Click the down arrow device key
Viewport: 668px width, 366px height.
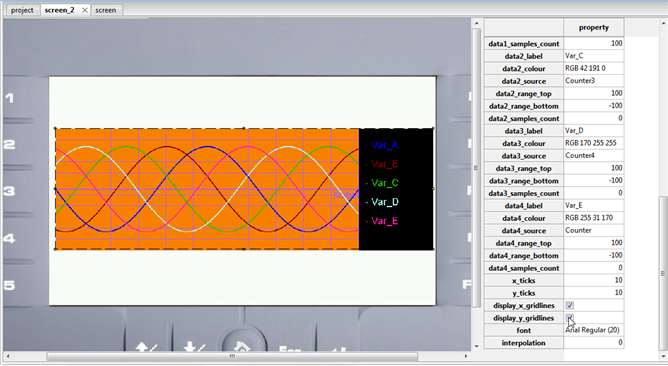[194, 347]
